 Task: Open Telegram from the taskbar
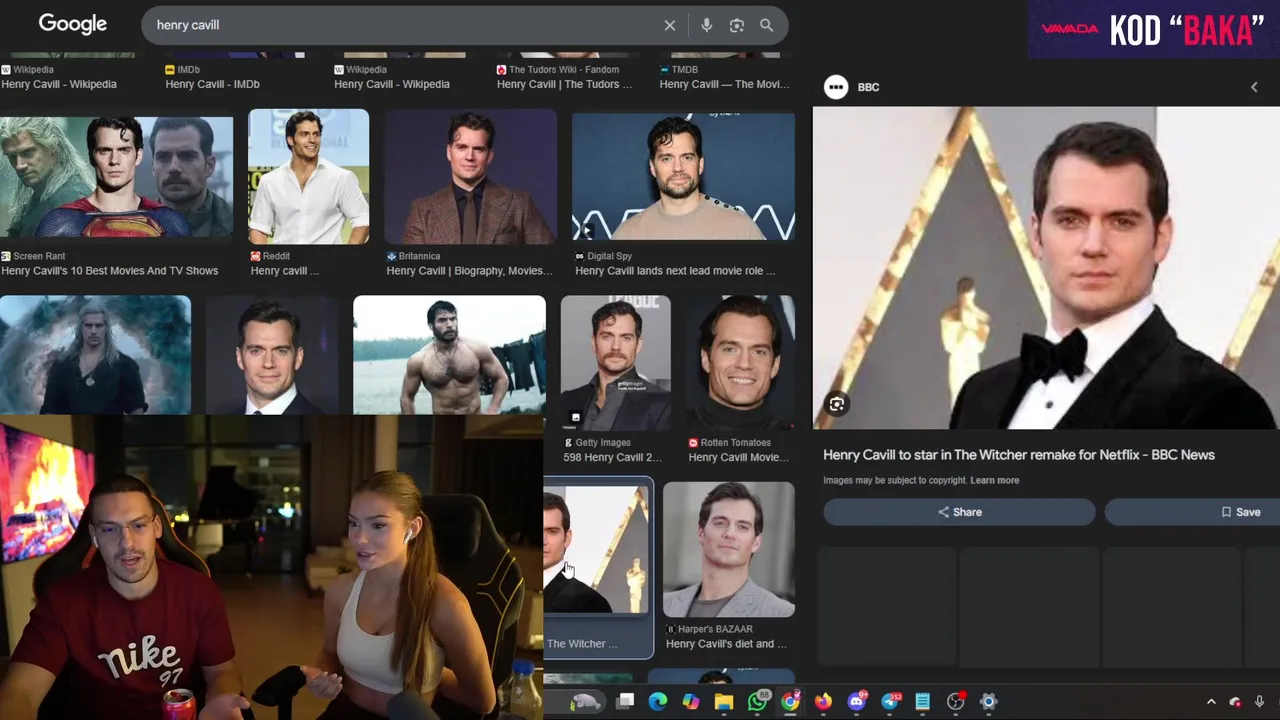890,702
